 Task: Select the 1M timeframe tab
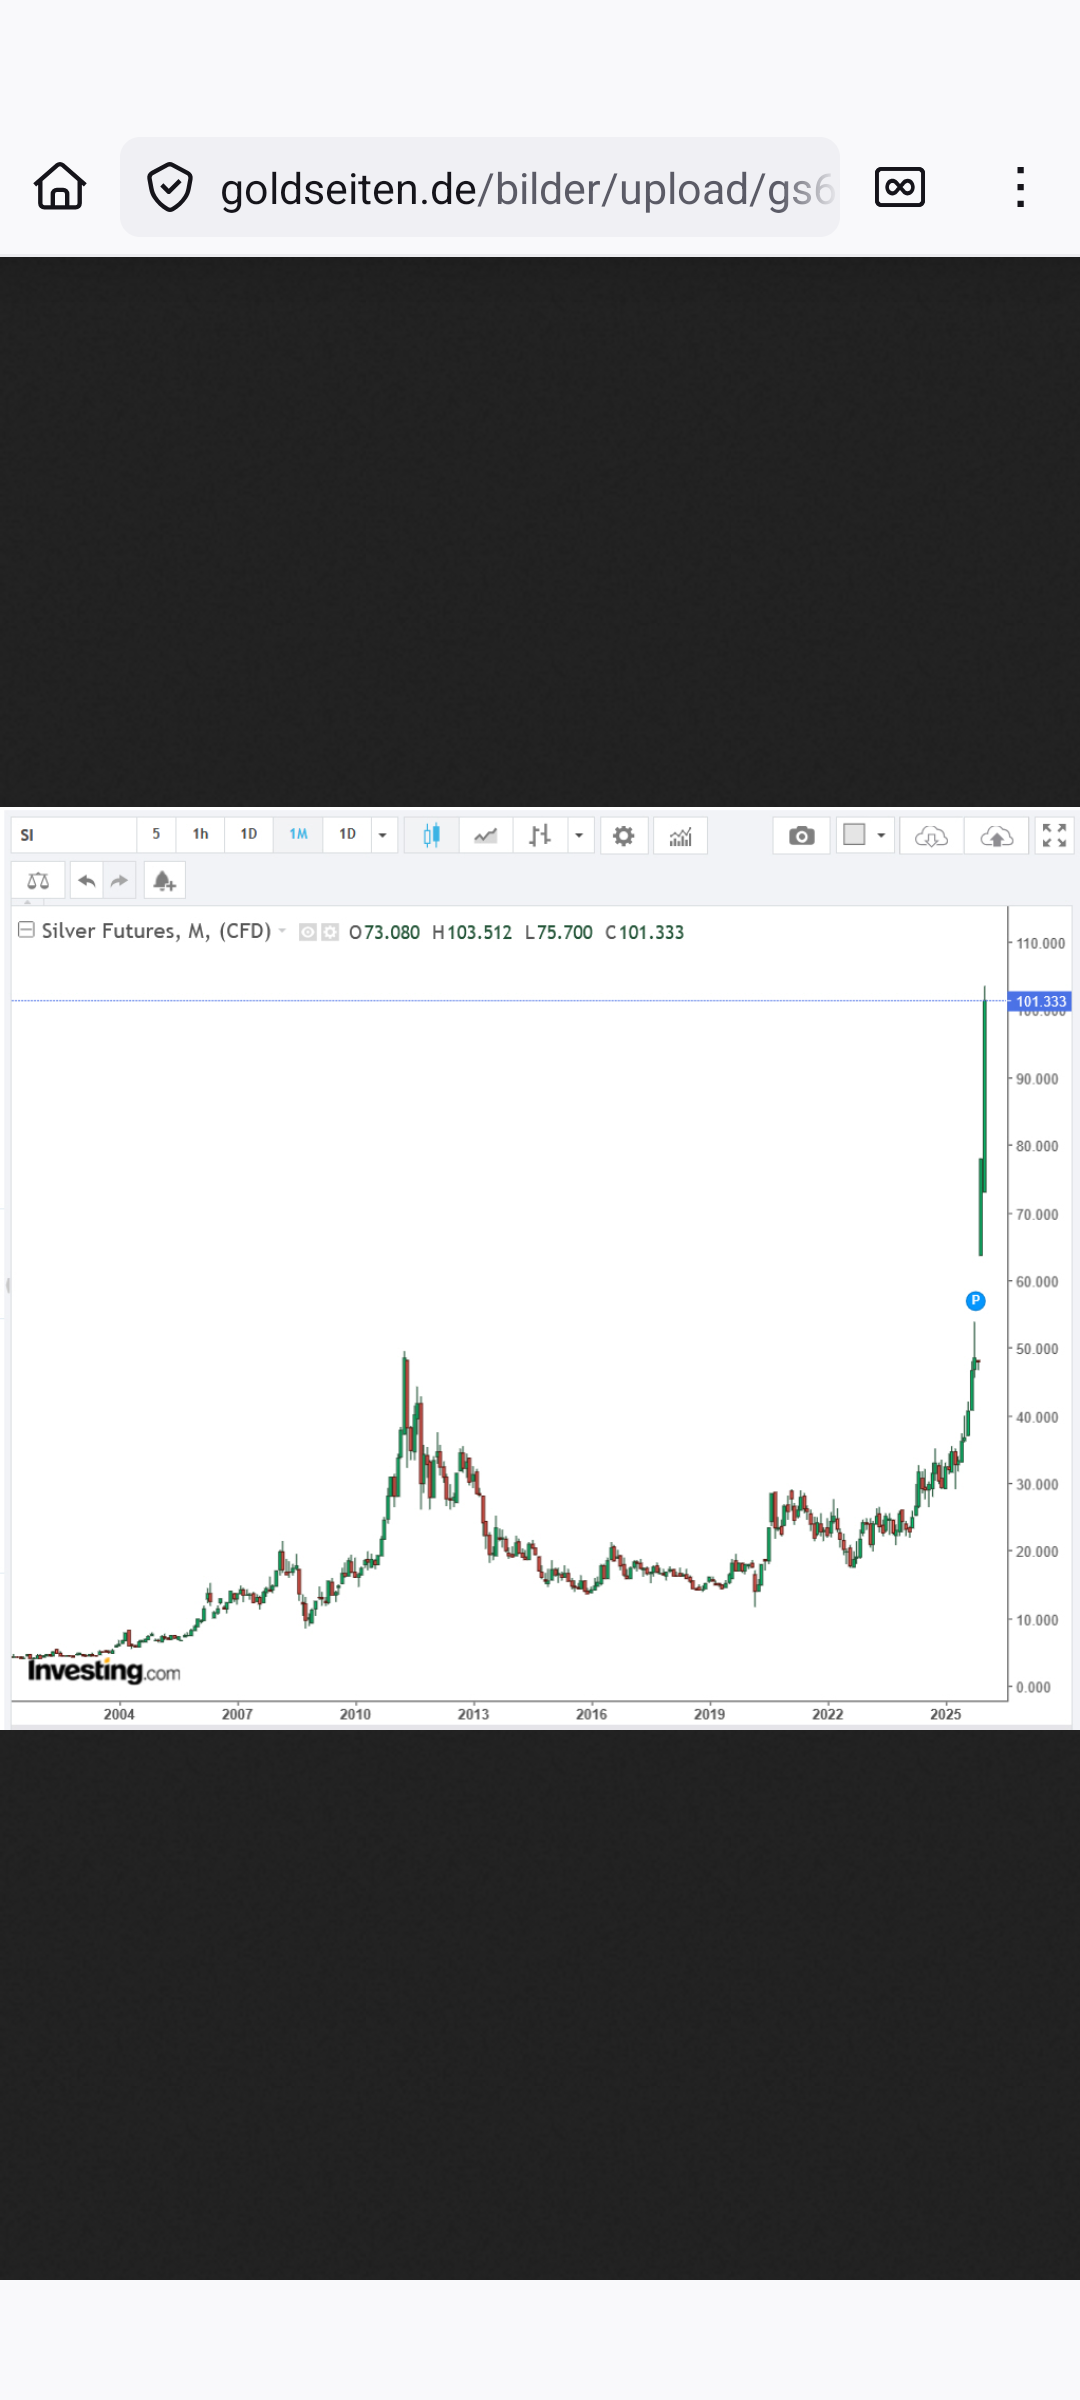[298, 834]
